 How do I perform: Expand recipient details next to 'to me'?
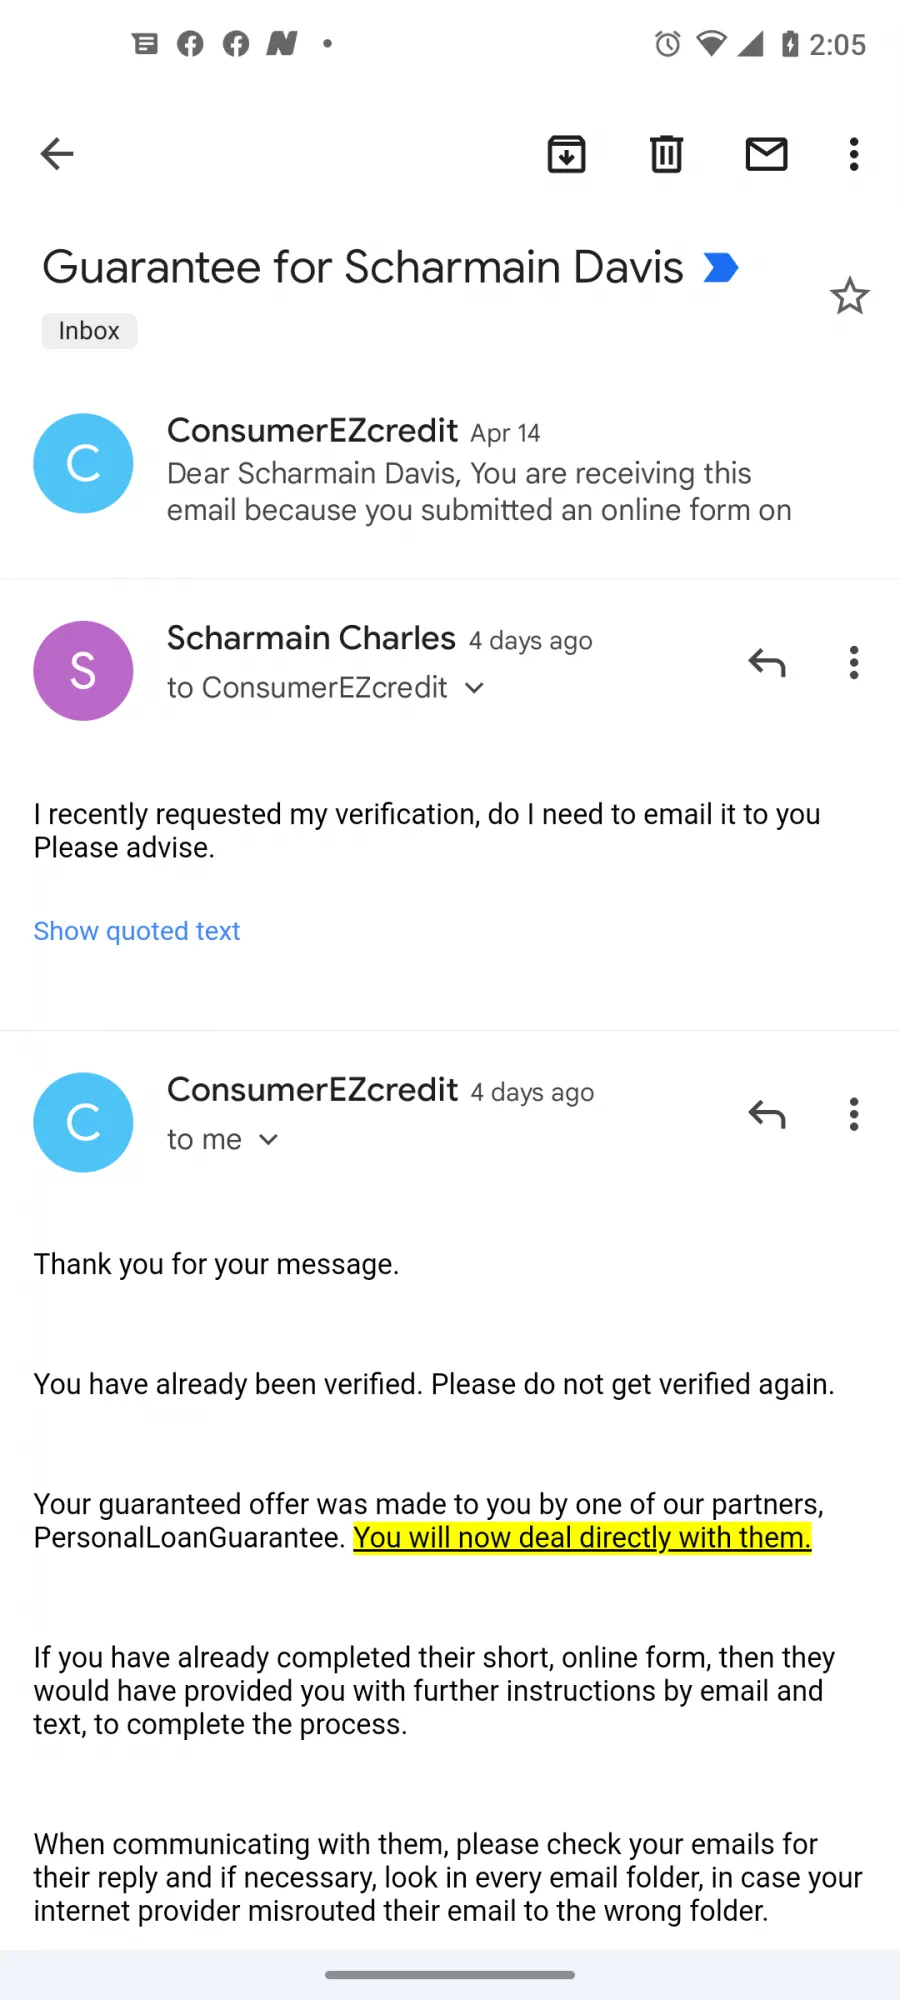(x=268, y=1140)
